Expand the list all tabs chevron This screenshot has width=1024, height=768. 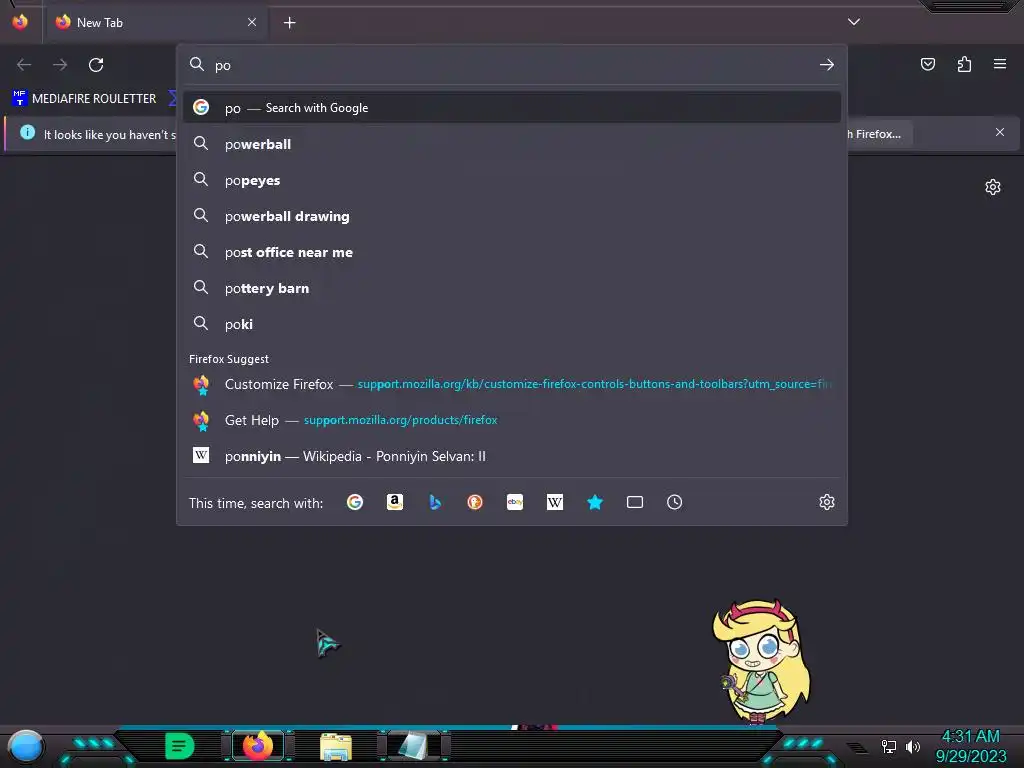coord(854,22)
